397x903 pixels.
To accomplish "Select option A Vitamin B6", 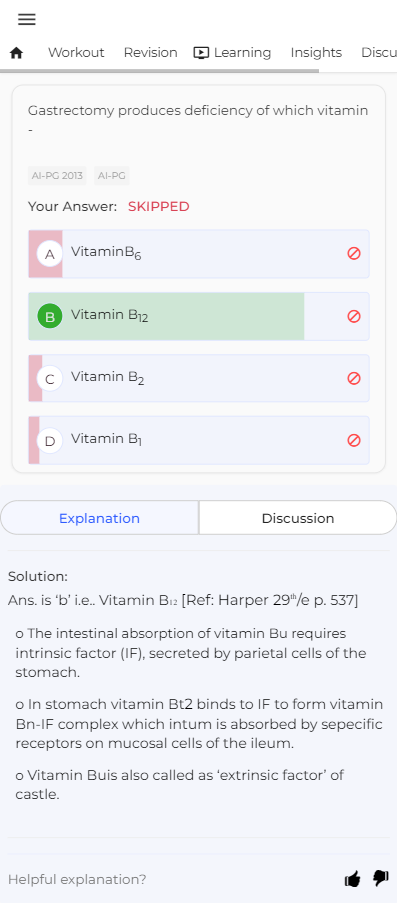I will [x=199, y=254].
